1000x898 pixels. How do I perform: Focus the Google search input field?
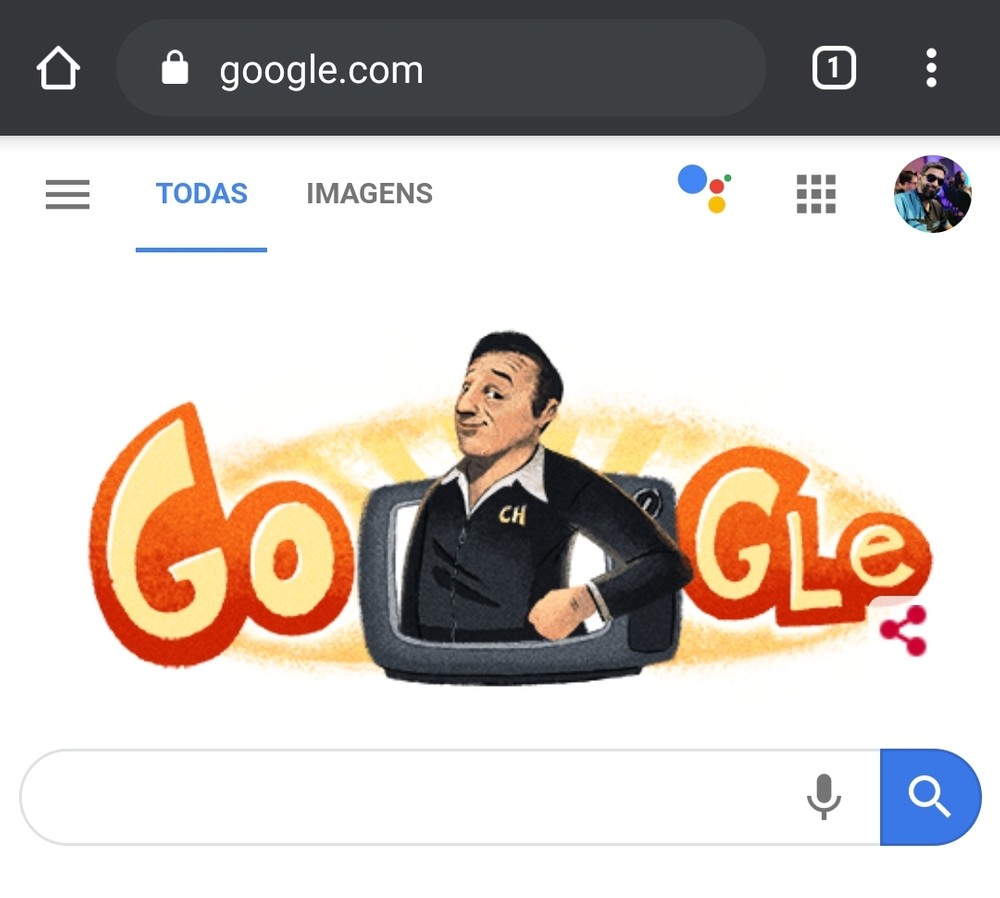coord(450,797)
